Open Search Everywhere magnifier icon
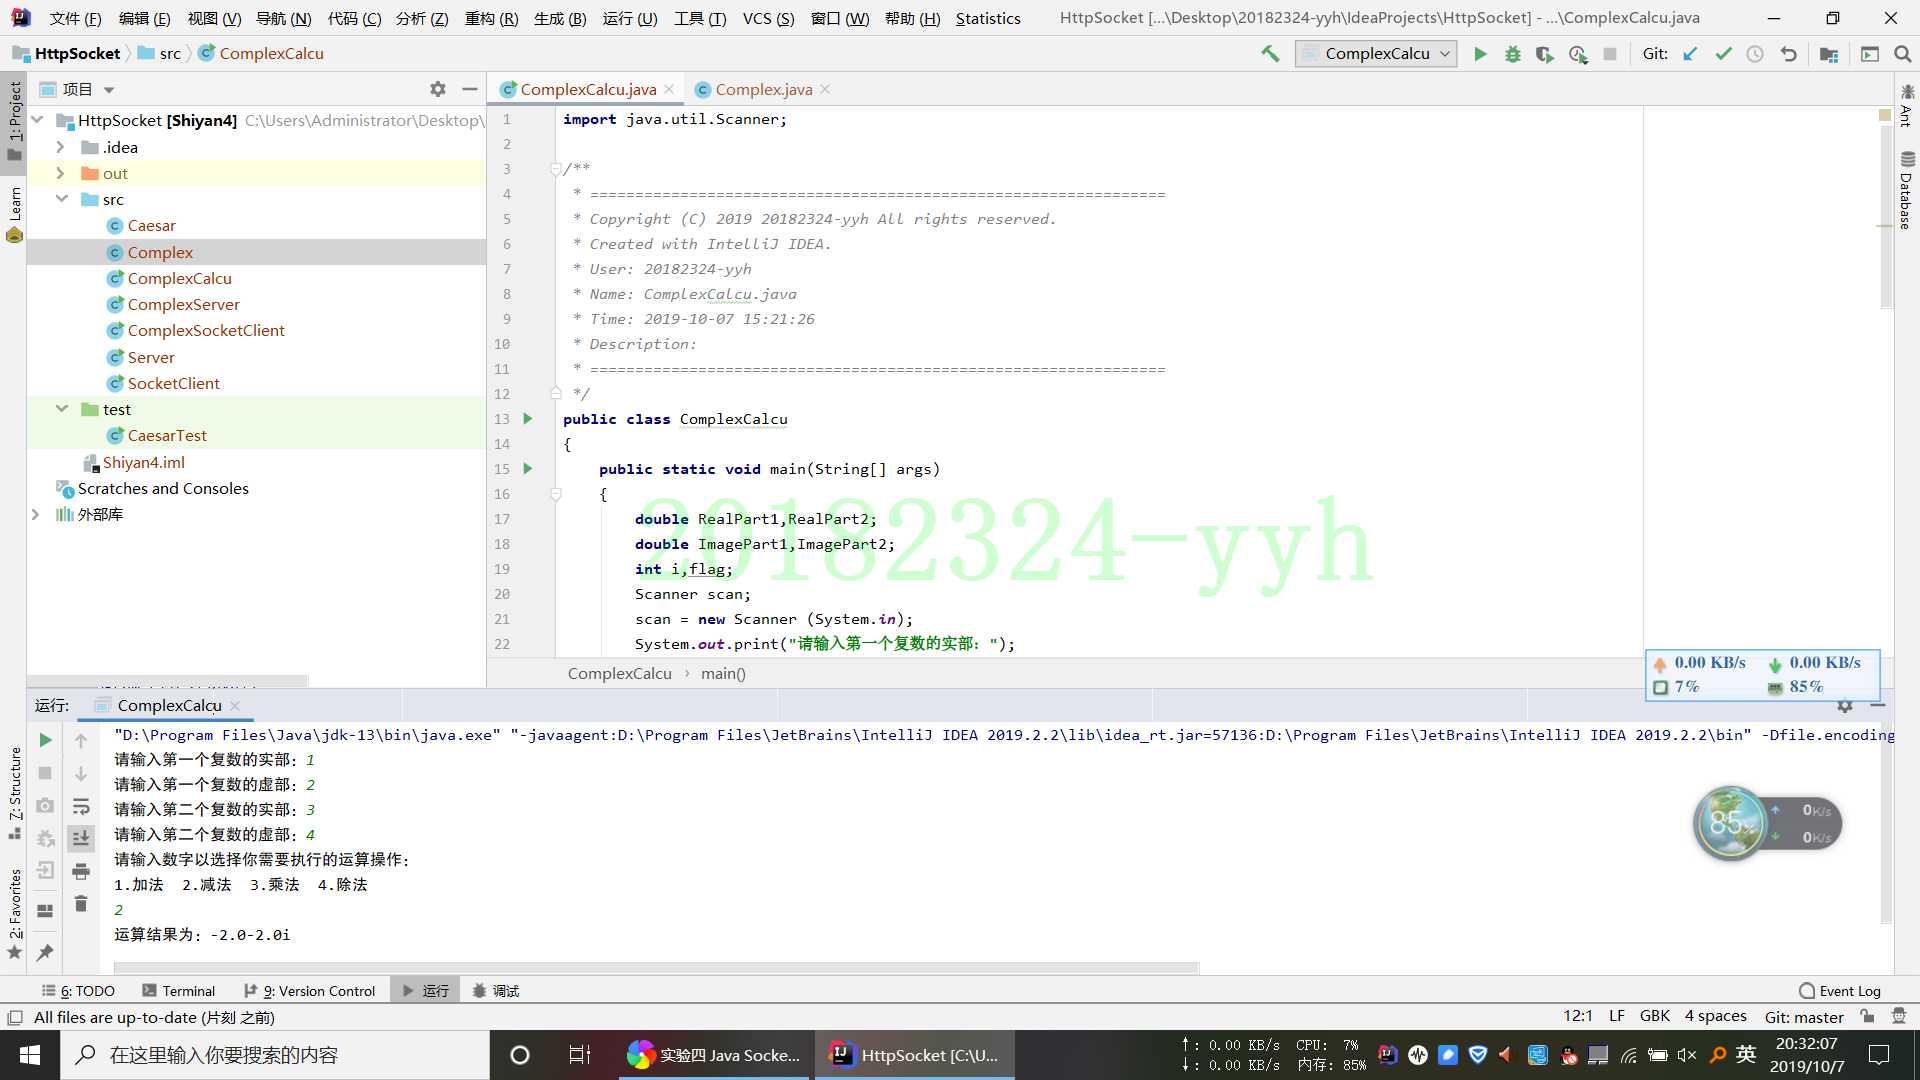 click(1902, 54)
